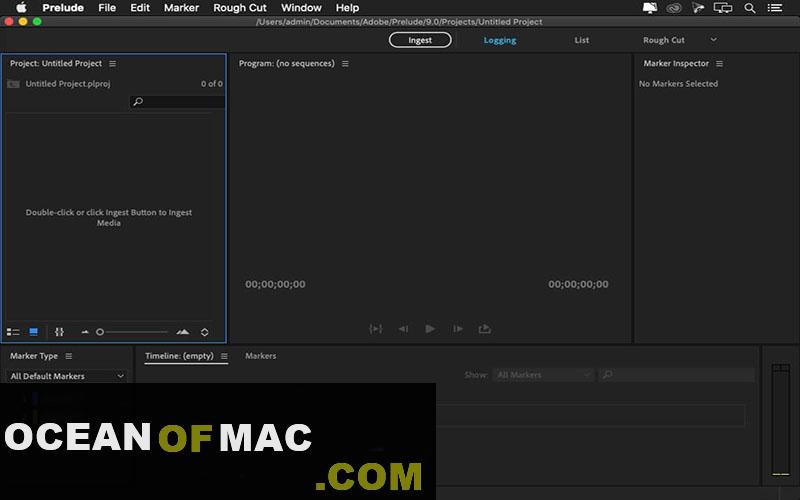
Task: Open the workspace overflow chevron
Action: pos(713,40)
